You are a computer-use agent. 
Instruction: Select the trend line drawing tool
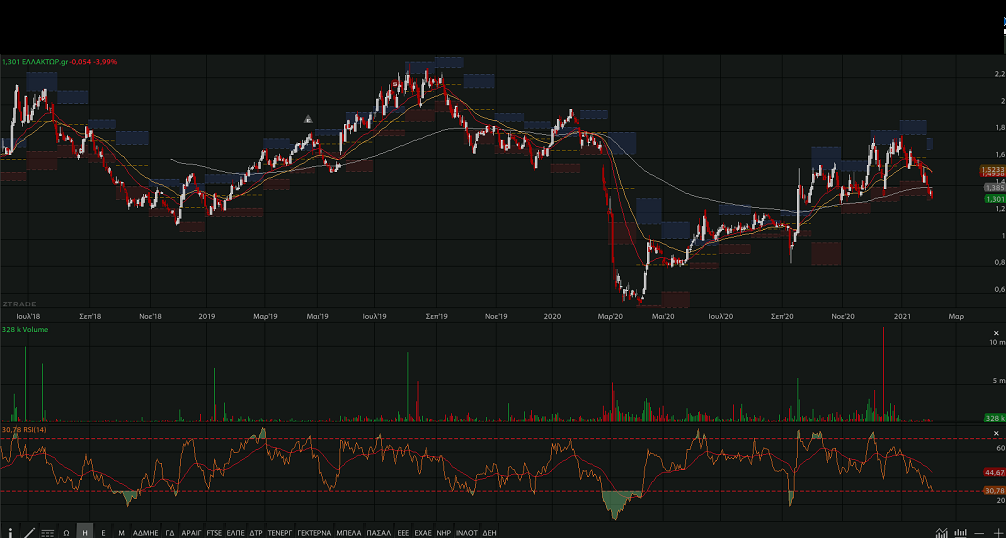click(x=29, y=532)
